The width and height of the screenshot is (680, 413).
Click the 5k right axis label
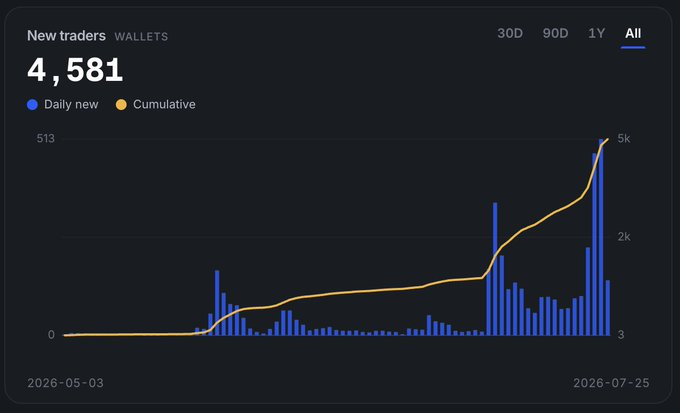tap(624, 138)
